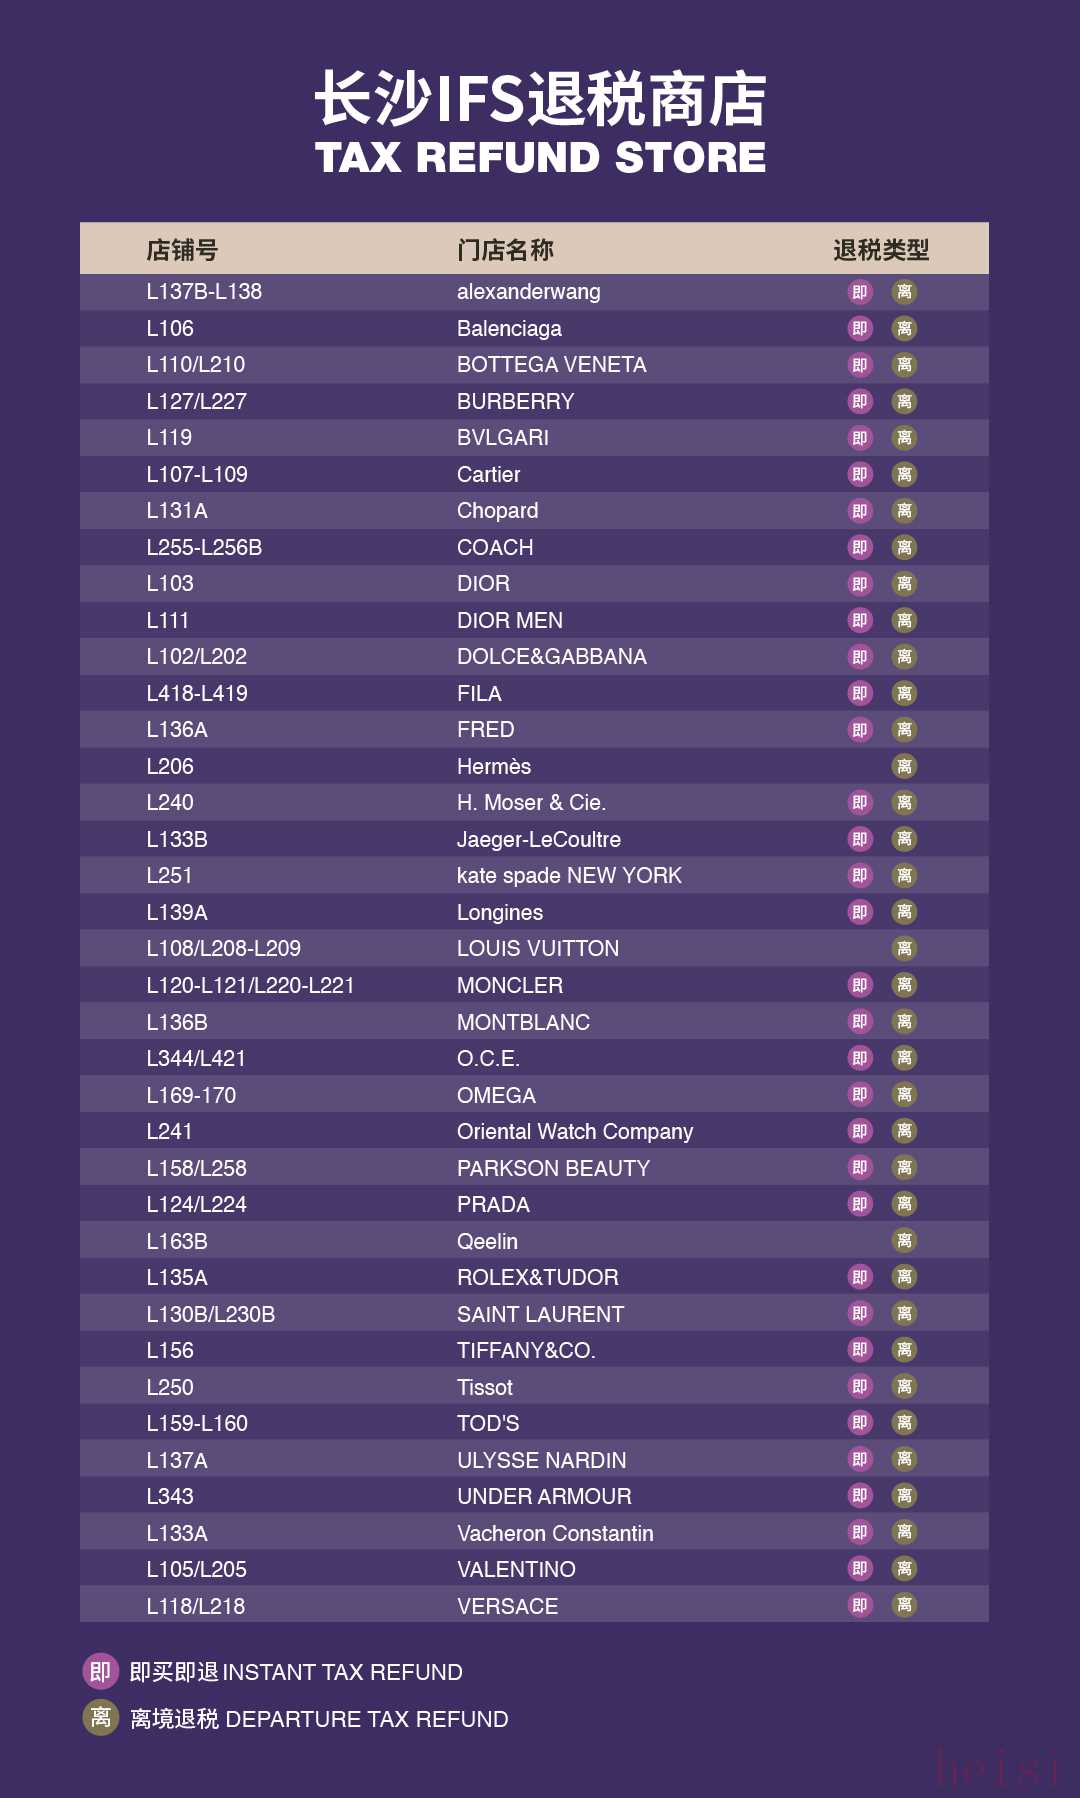Image resolution: width=1080 pixels, height=1798 pixels.
Task: Click the INSTANT TAX REFUND legend text
Action: click(x=342, y=1672)
